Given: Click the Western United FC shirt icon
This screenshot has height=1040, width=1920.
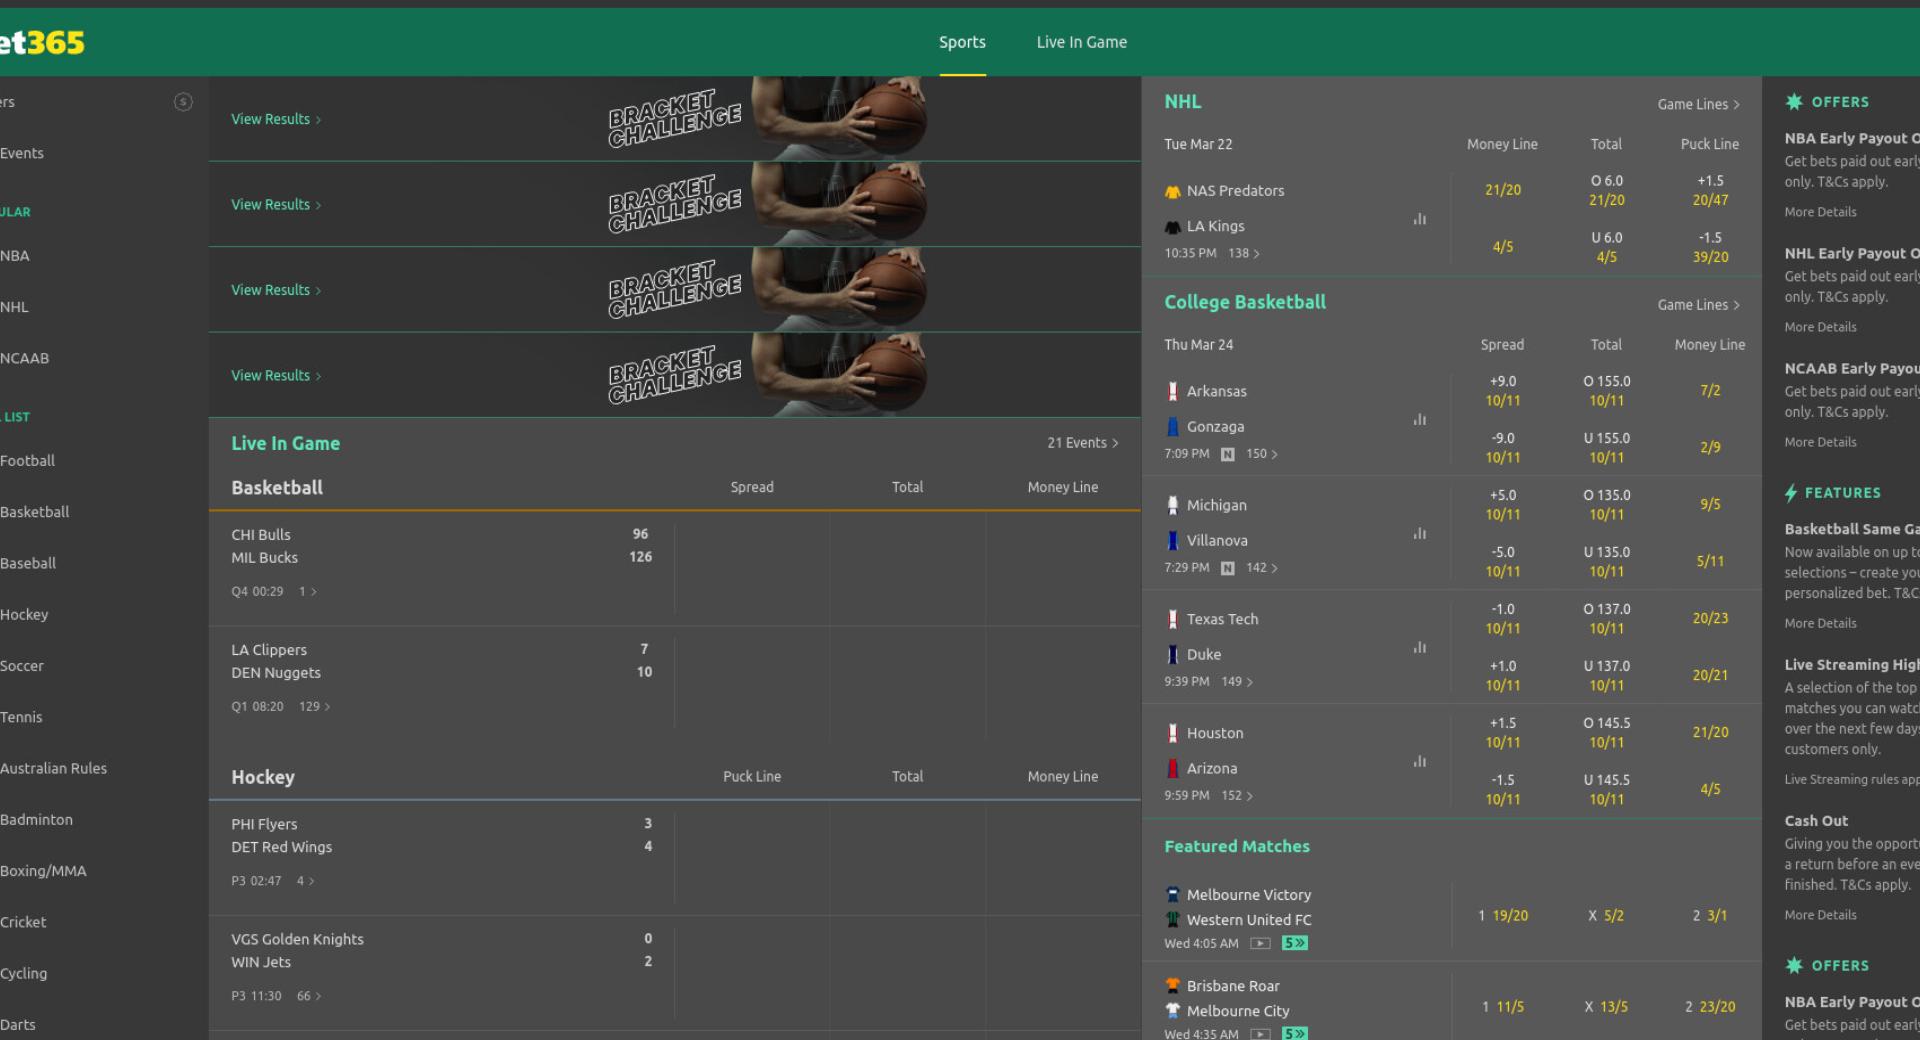Looking at the screenshot, I should coord(1172,920).
